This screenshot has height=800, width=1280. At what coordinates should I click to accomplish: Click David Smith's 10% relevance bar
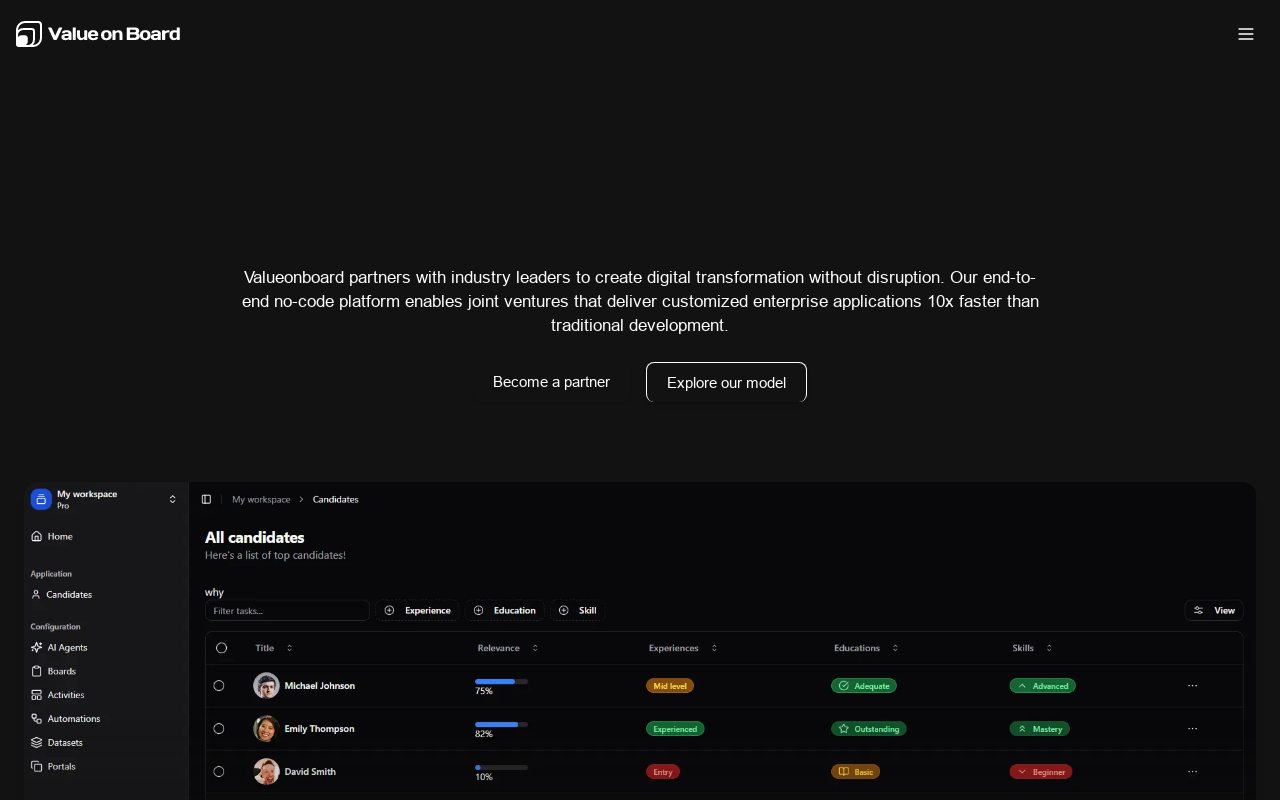pos(501,767)
